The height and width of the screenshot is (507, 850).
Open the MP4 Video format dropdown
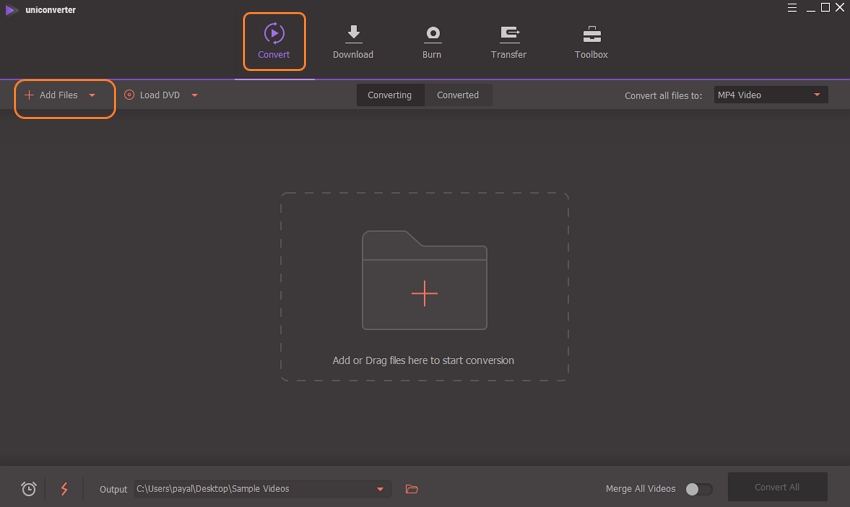[770, 95]
